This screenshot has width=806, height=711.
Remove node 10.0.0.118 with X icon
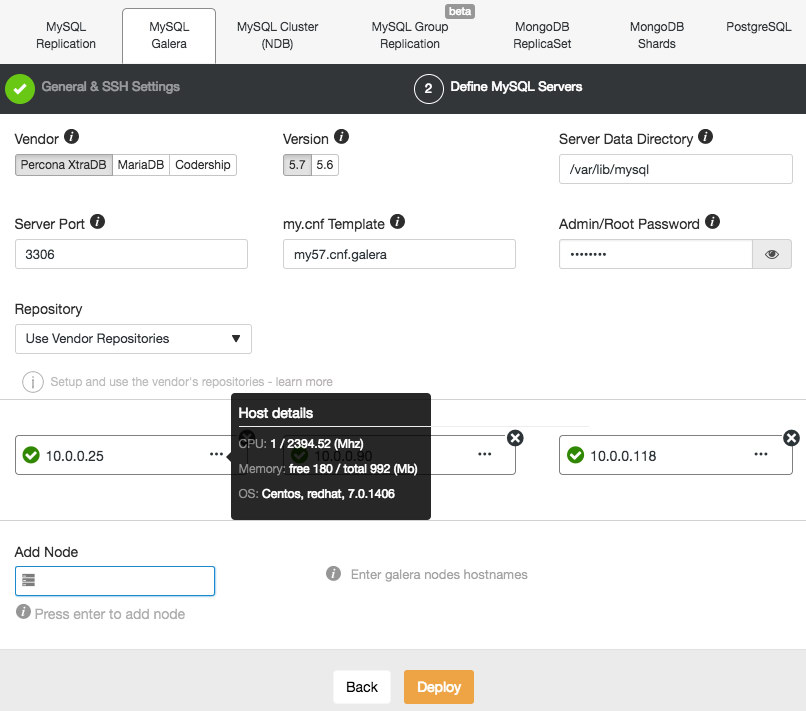click(x=791, y=438)
